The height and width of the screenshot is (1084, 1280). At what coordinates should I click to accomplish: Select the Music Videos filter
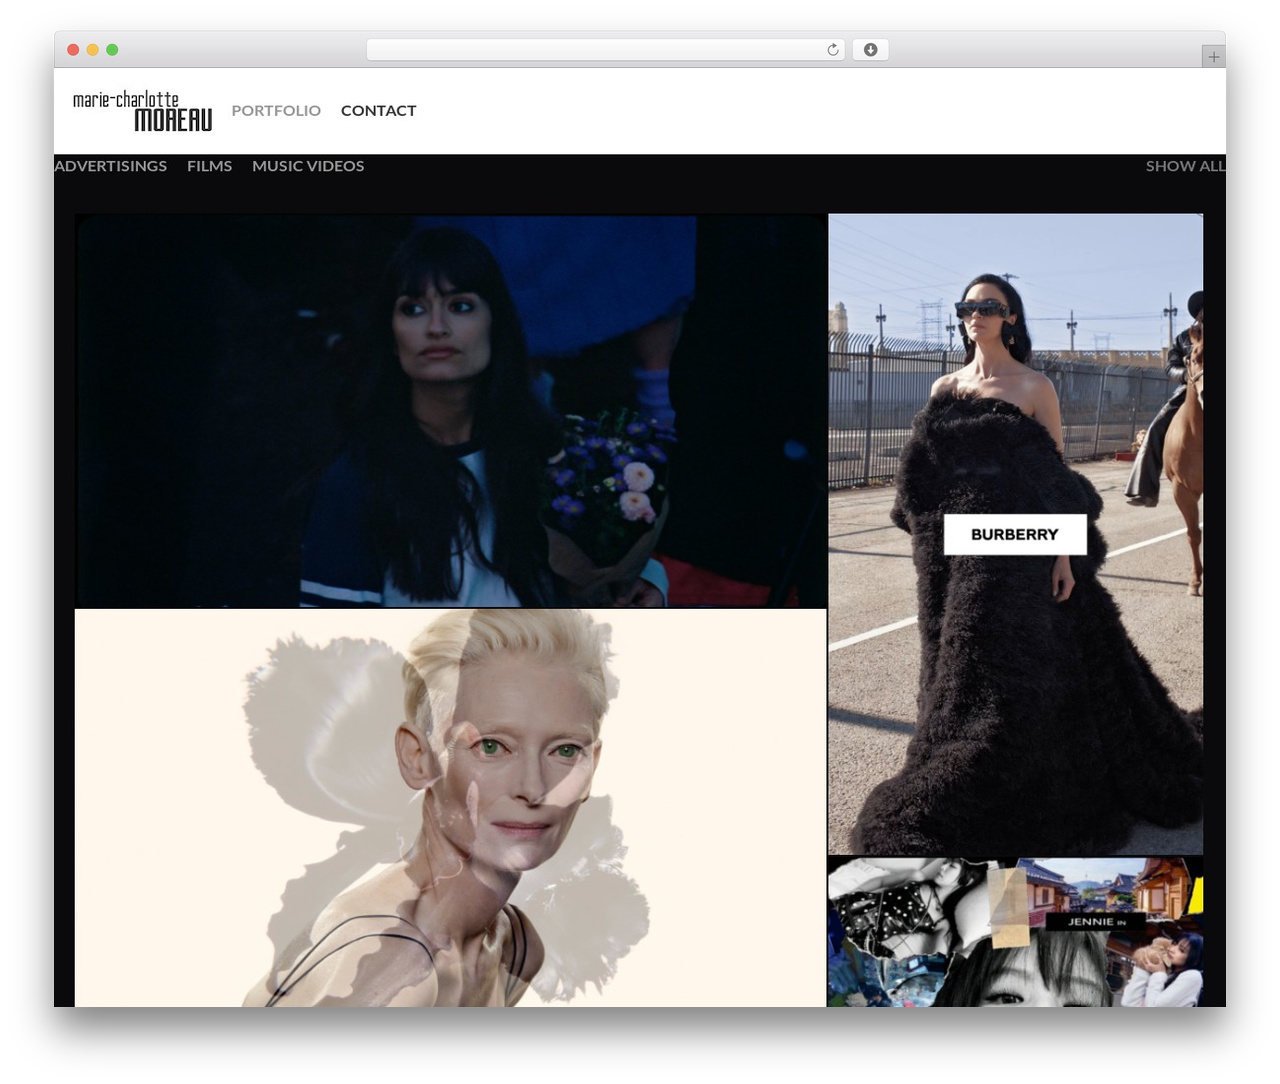(x=308, y=166)
